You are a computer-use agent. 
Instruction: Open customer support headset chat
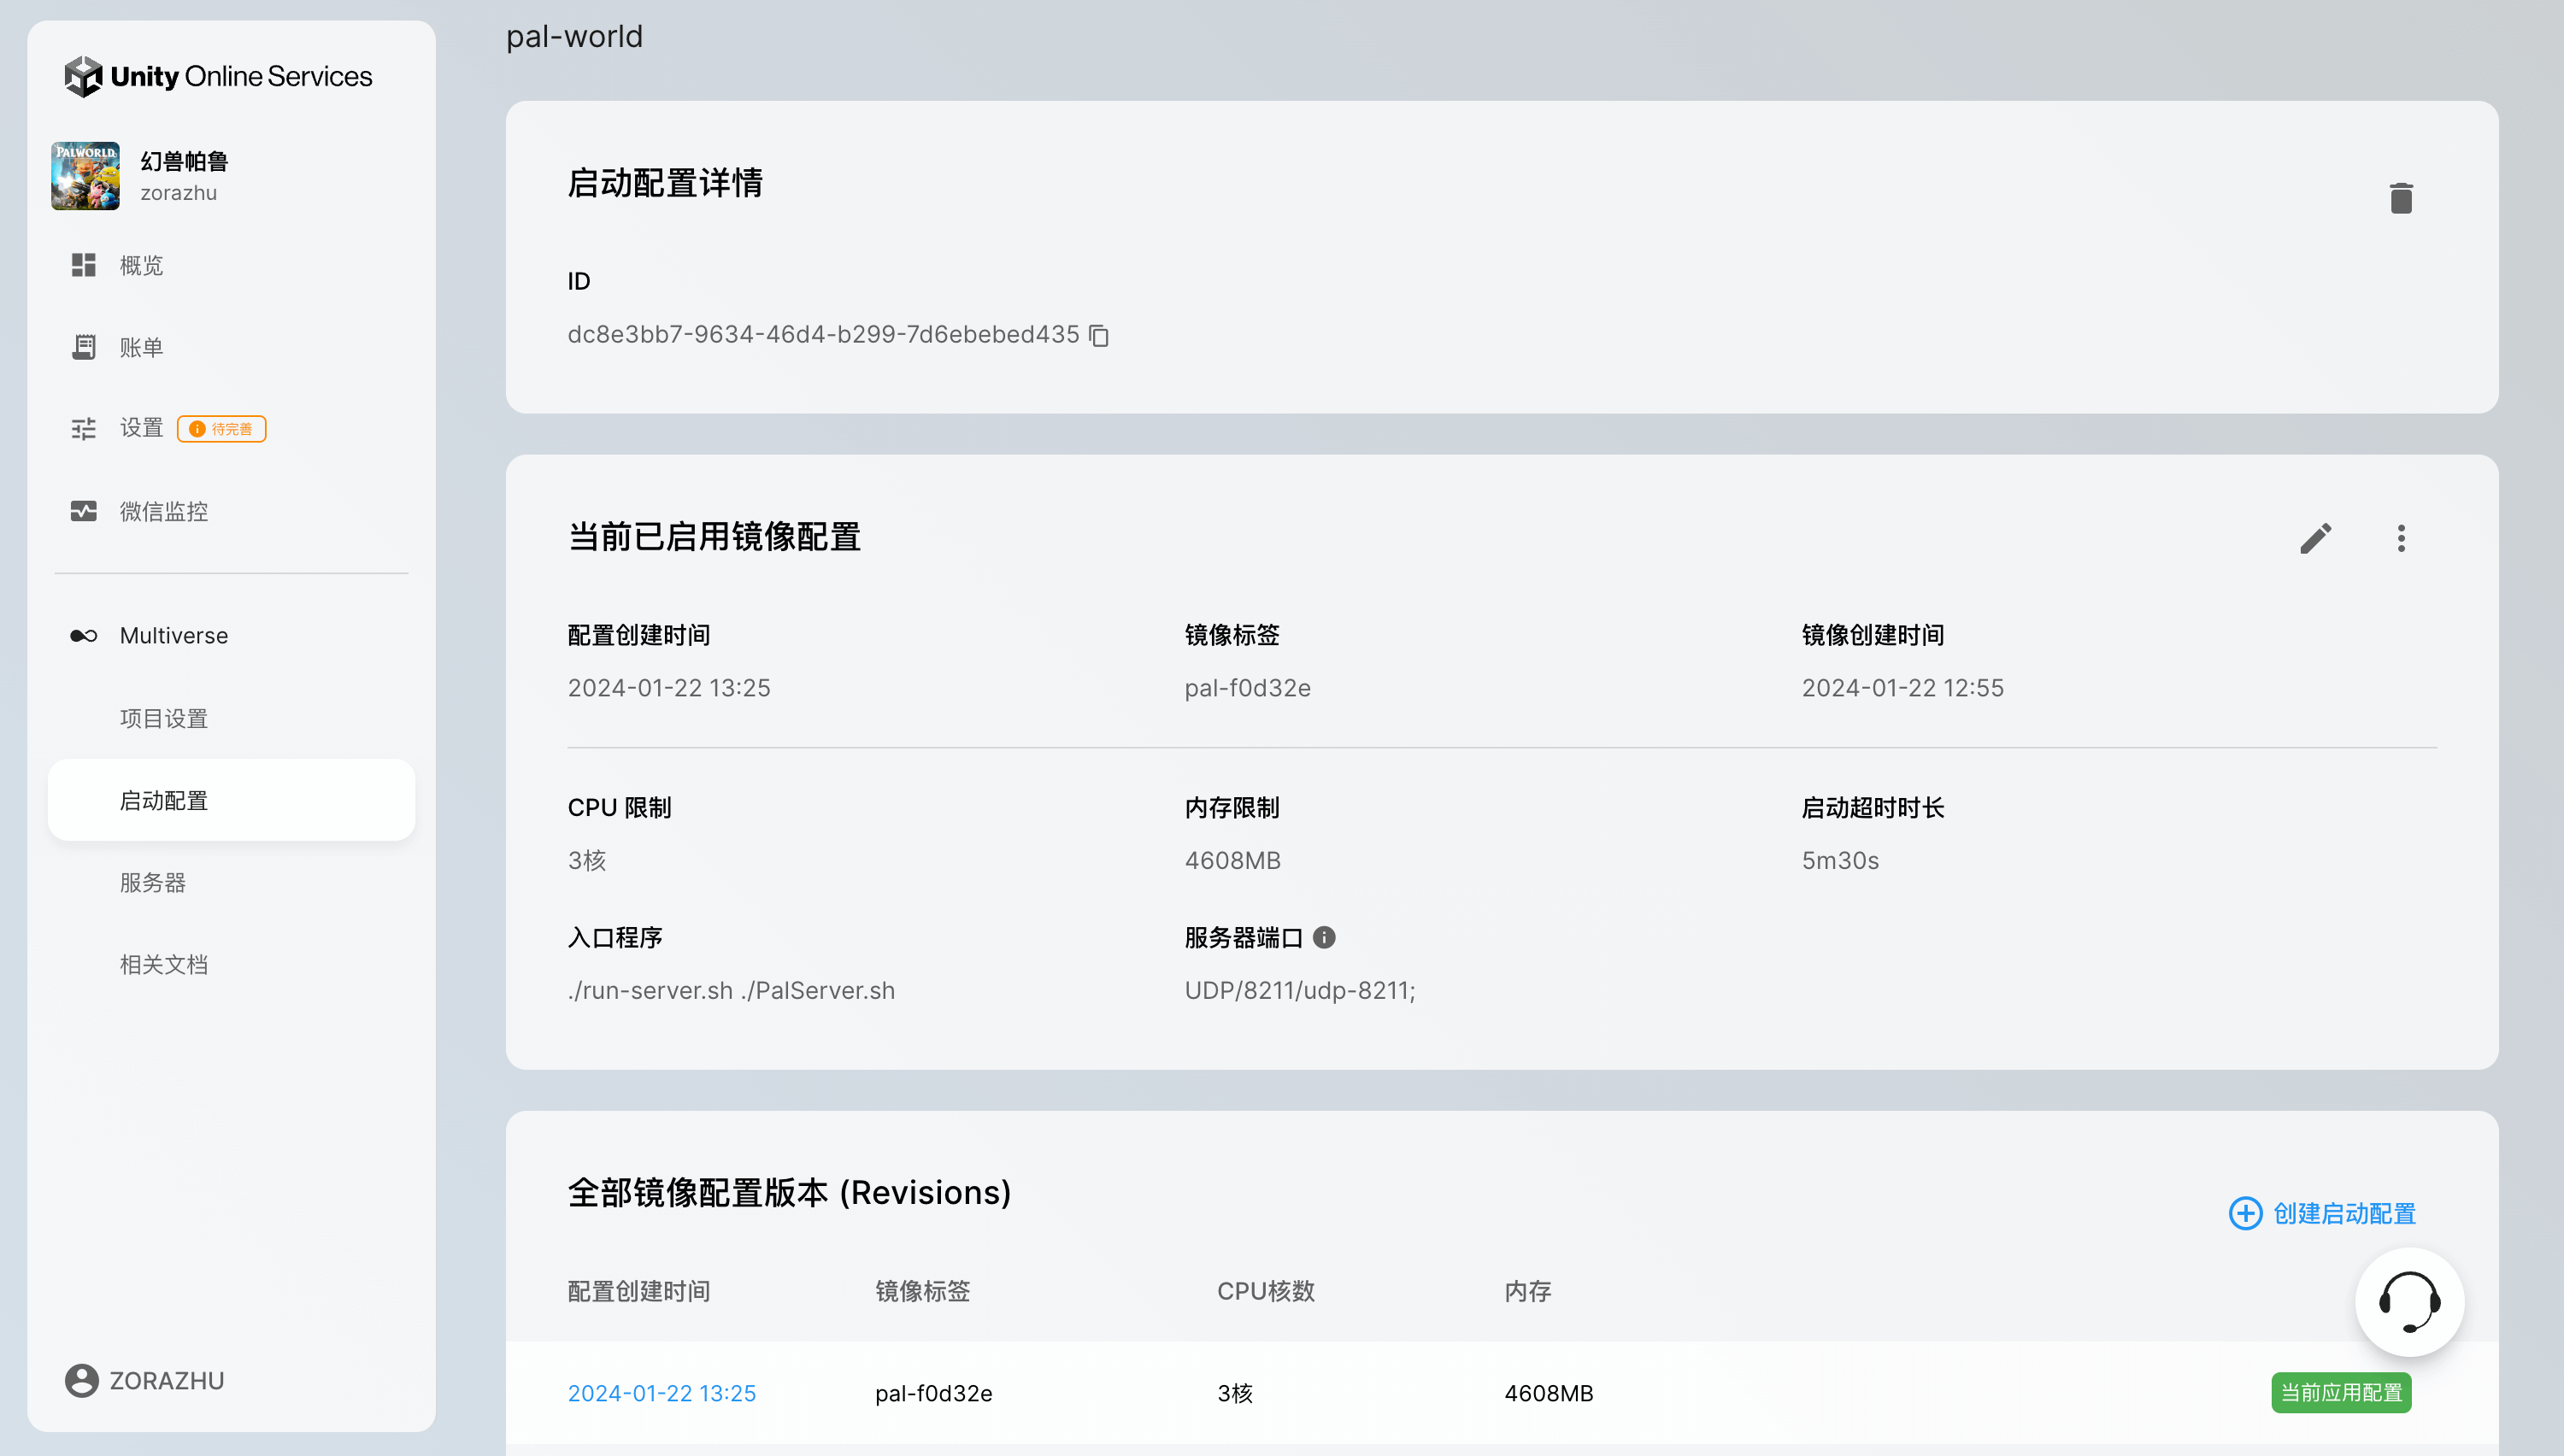click(x=2409, y=1302)
